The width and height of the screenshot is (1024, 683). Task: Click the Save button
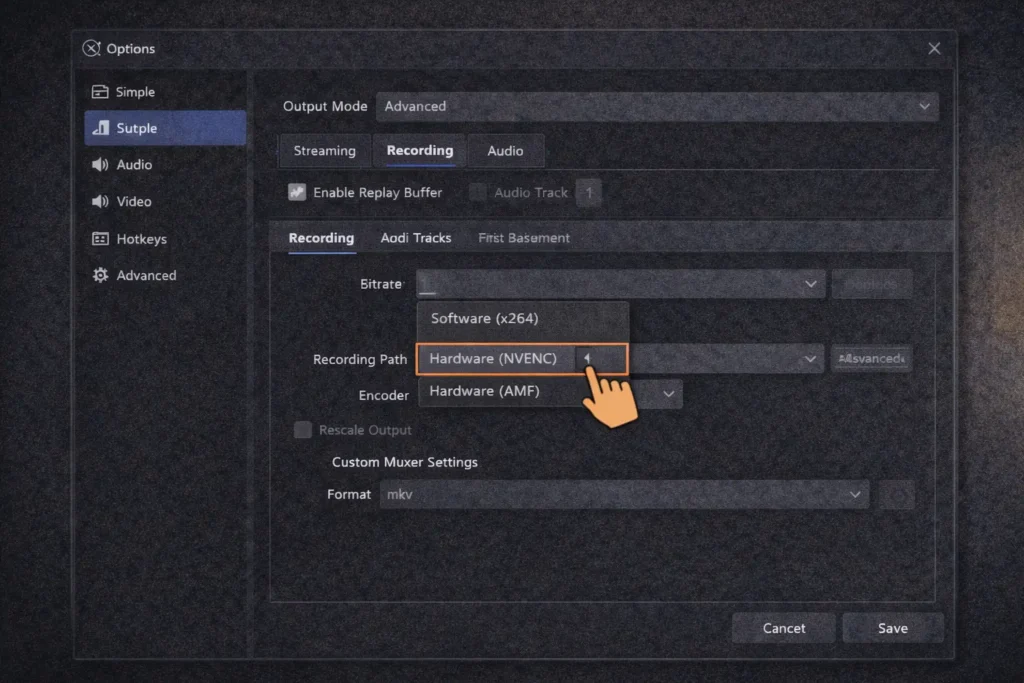[x=892, y=628]
